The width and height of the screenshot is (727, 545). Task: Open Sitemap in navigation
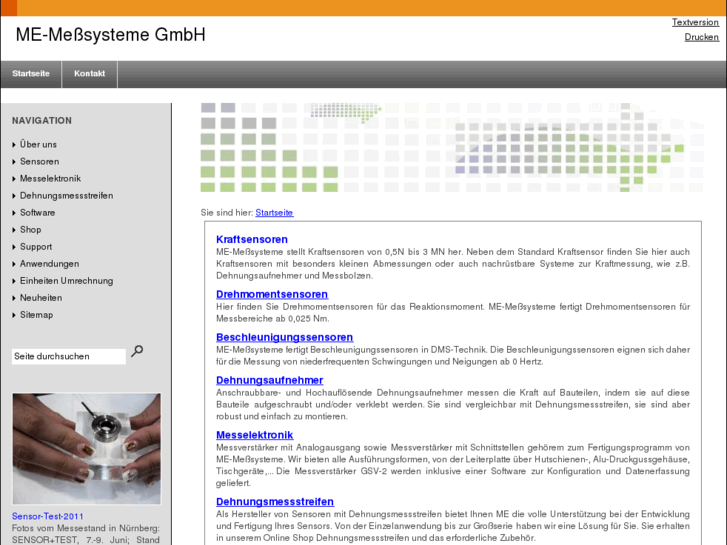click(36, 314)
